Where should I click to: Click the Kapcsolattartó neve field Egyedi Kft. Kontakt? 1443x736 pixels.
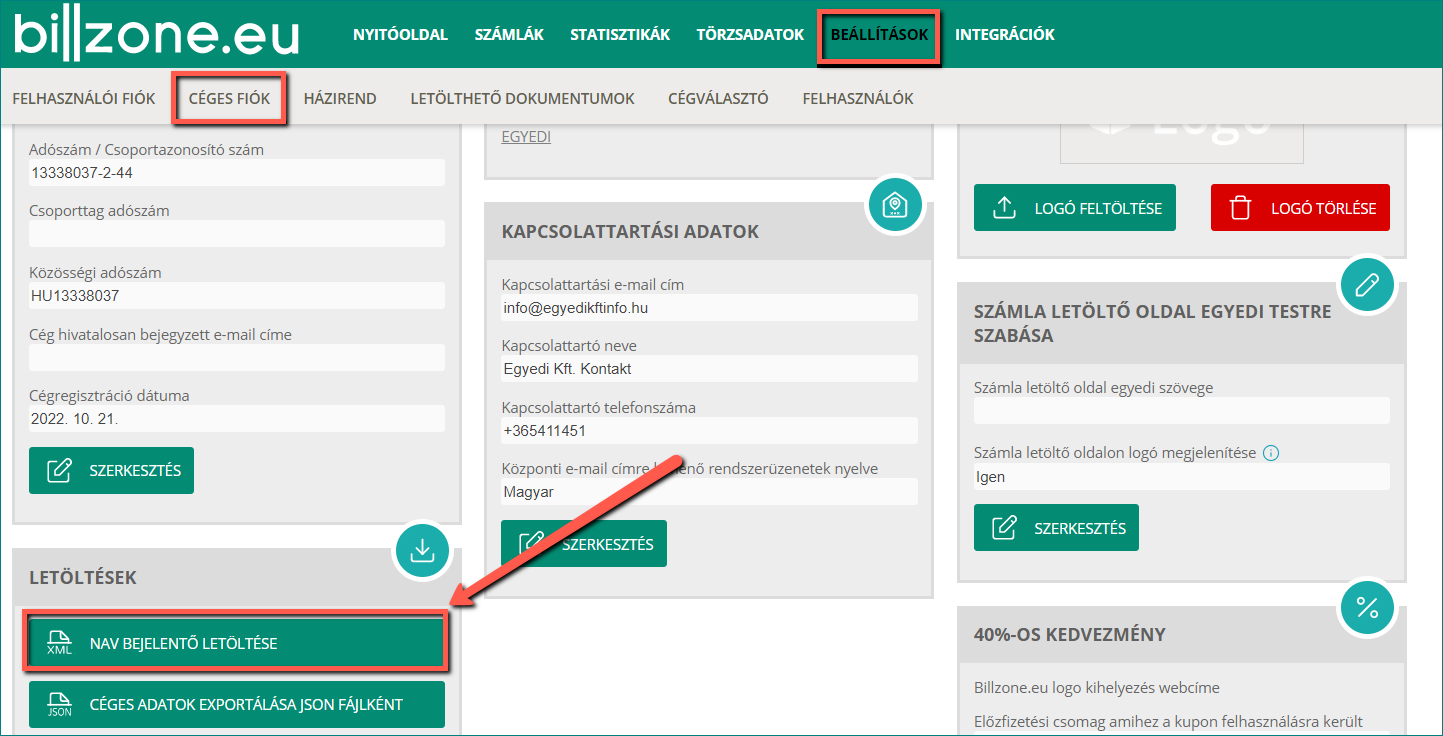709,369
